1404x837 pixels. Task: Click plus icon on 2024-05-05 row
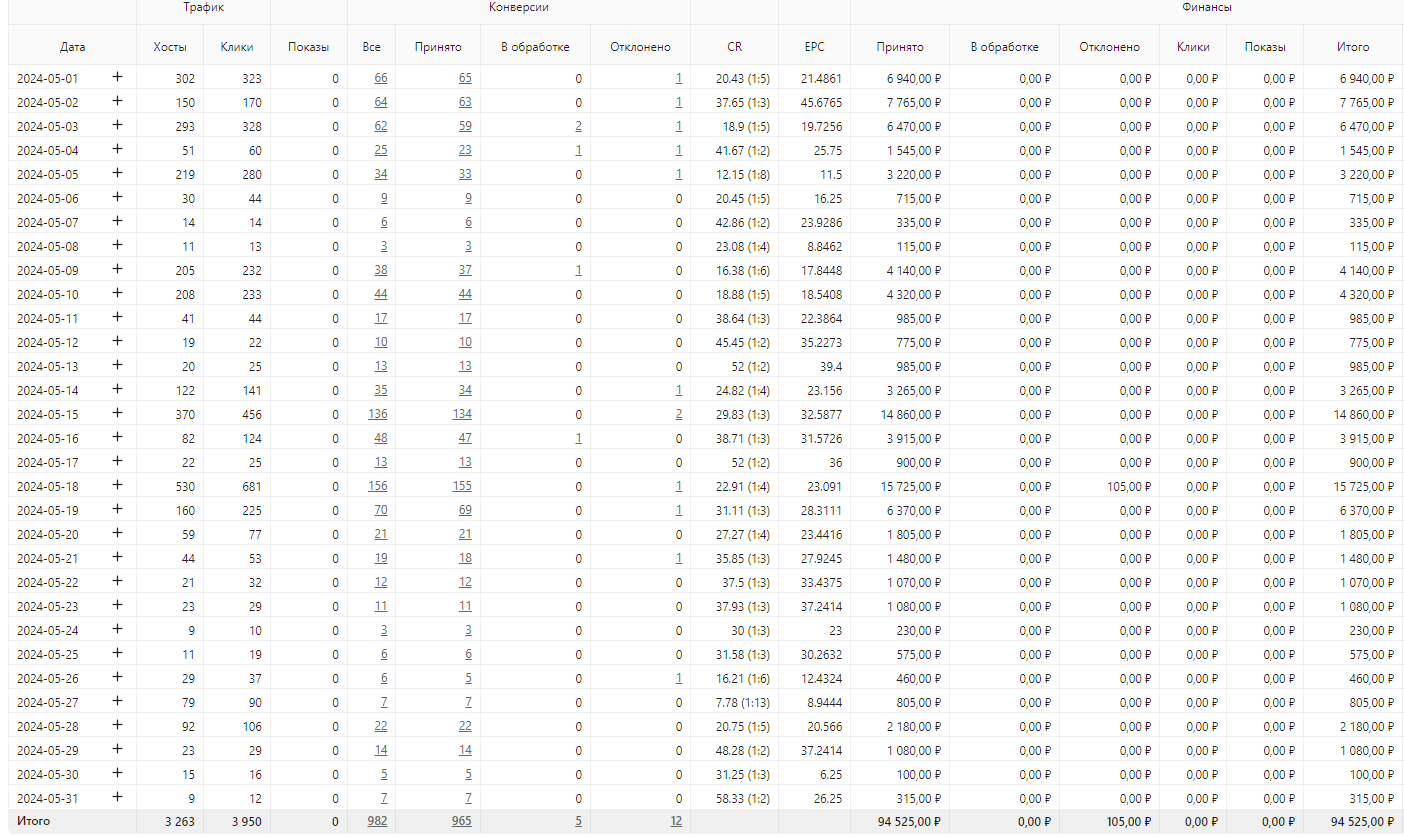(117, 173)
